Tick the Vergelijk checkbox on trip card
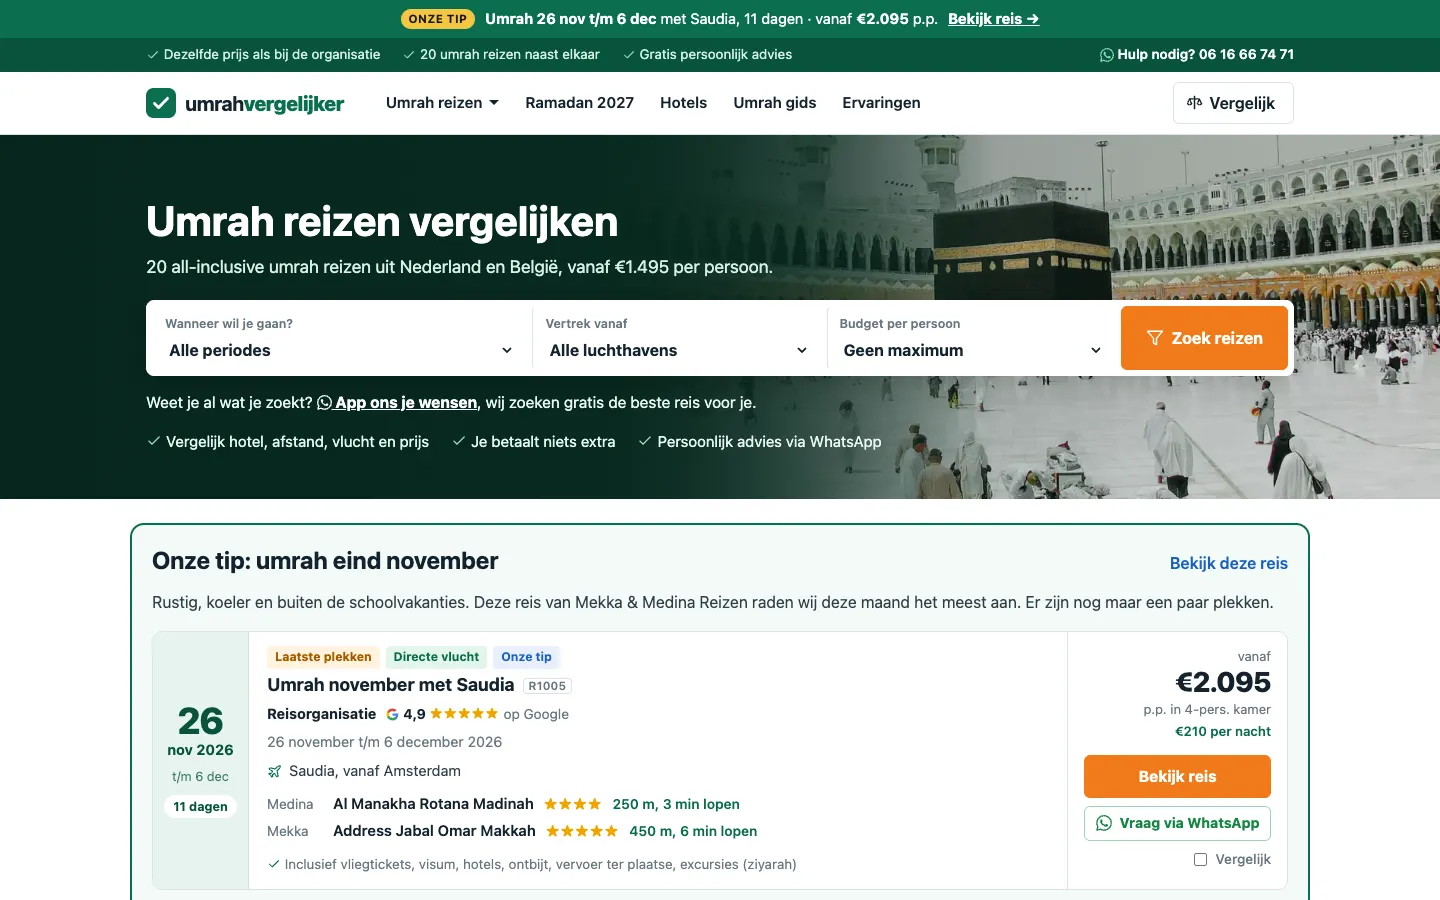The image size is (1440, 900). tap(1200, 859)
